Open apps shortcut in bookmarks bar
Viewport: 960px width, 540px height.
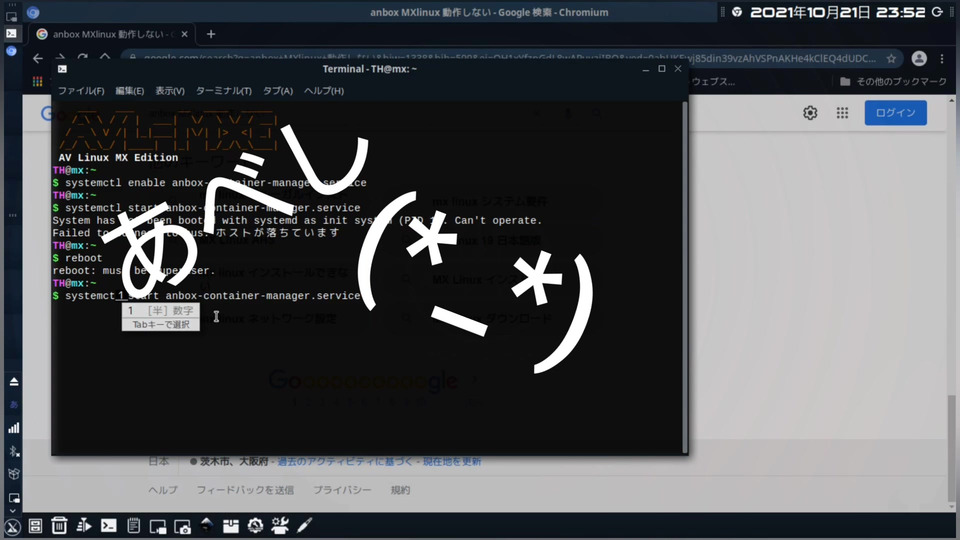(37, 81)
